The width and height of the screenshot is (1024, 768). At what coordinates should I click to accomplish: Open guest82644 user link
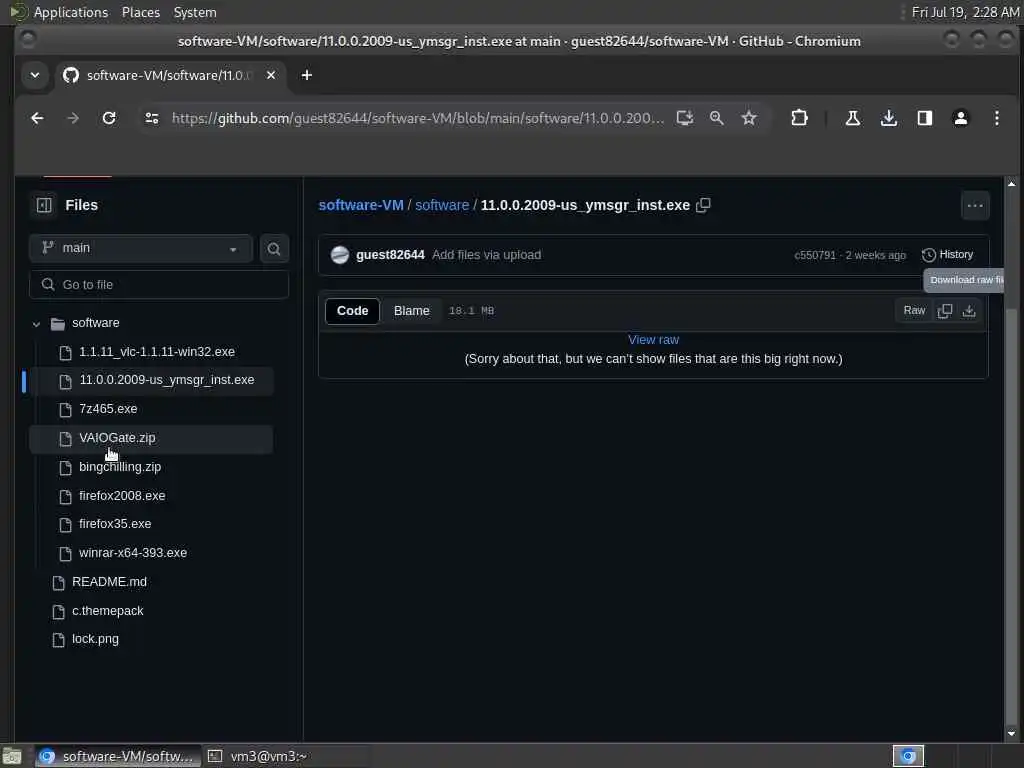pyautogui.click(x=390, y=255)
